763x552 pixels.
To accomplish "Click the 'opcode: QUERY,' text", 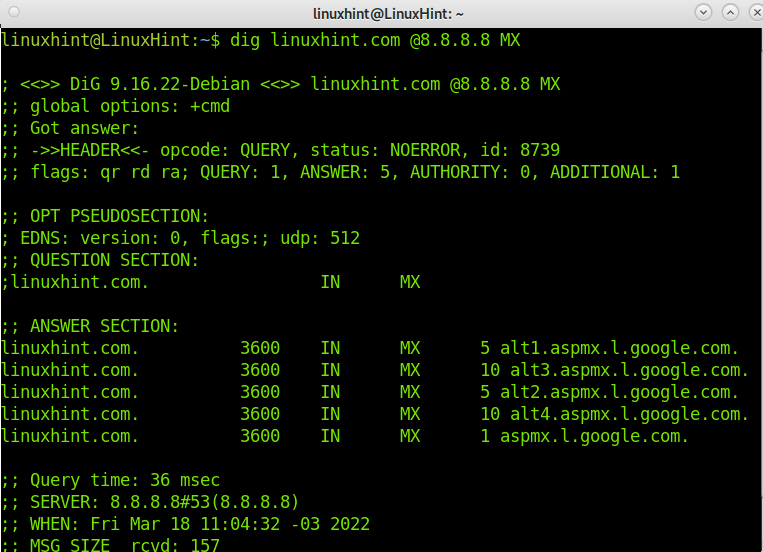I will click(x=230, y=150).
